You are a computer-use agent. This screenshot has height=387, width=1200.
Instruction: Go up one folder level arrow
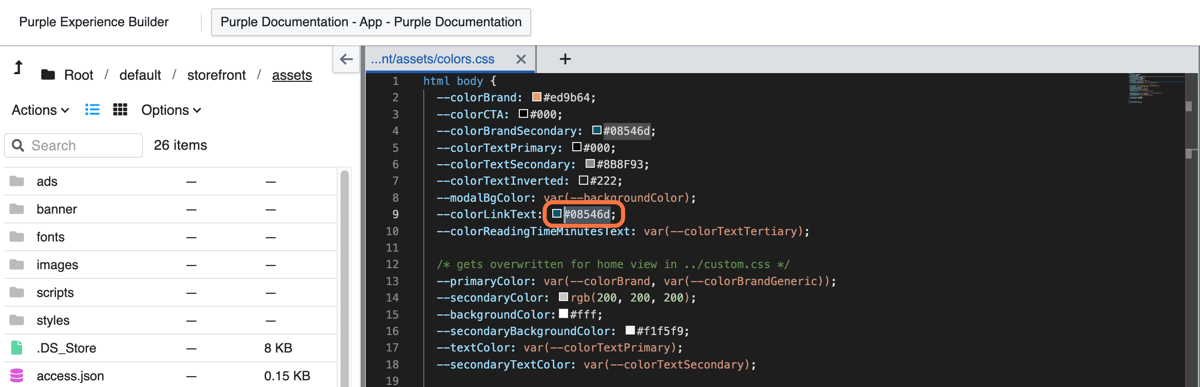click(x=18, y=69)
